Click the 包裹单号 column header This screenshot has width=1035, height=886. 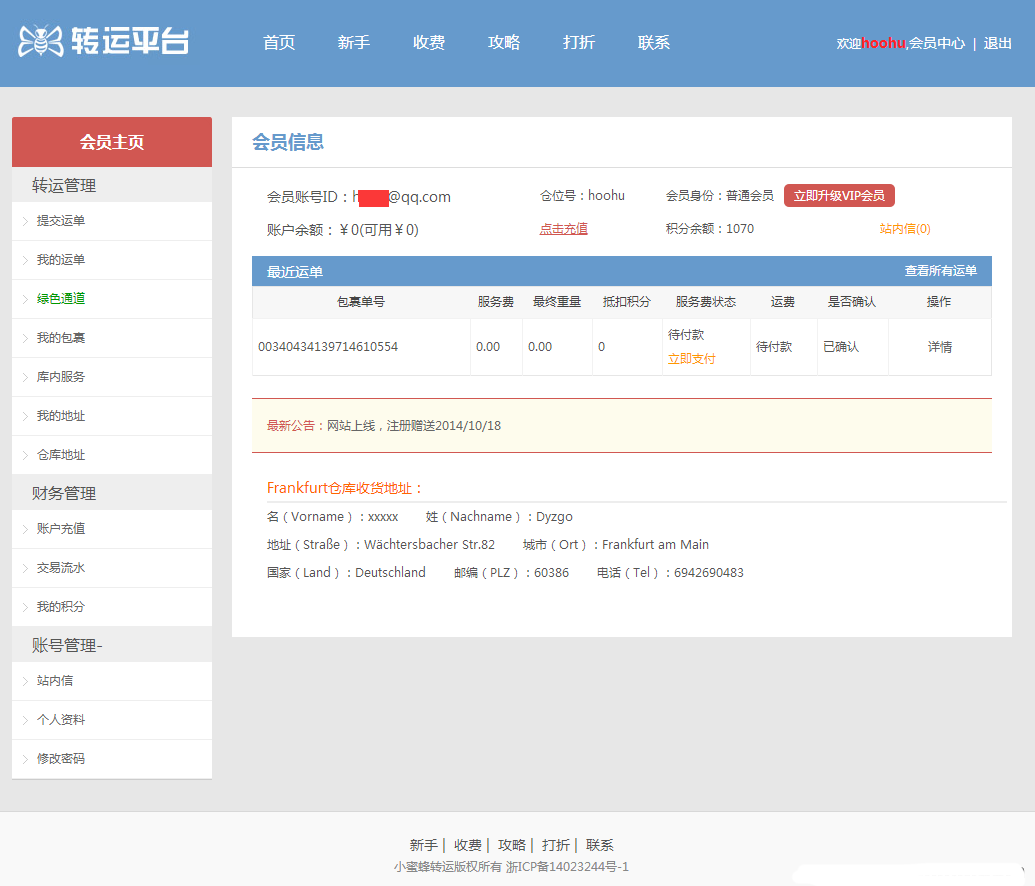360,302
